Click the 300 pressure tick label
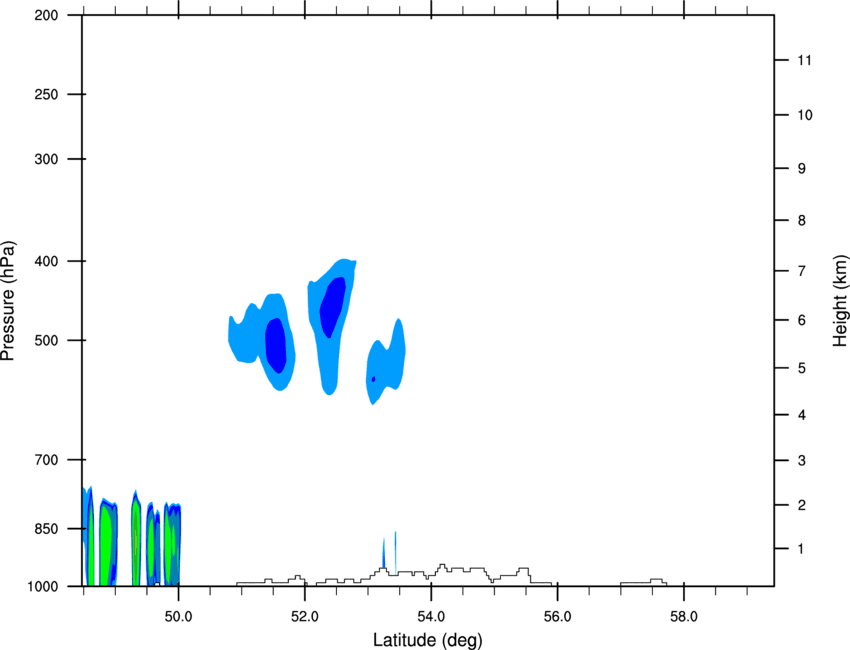Viewport: 850px width, 650px height. pyautogui.click(x=46, y=159)
